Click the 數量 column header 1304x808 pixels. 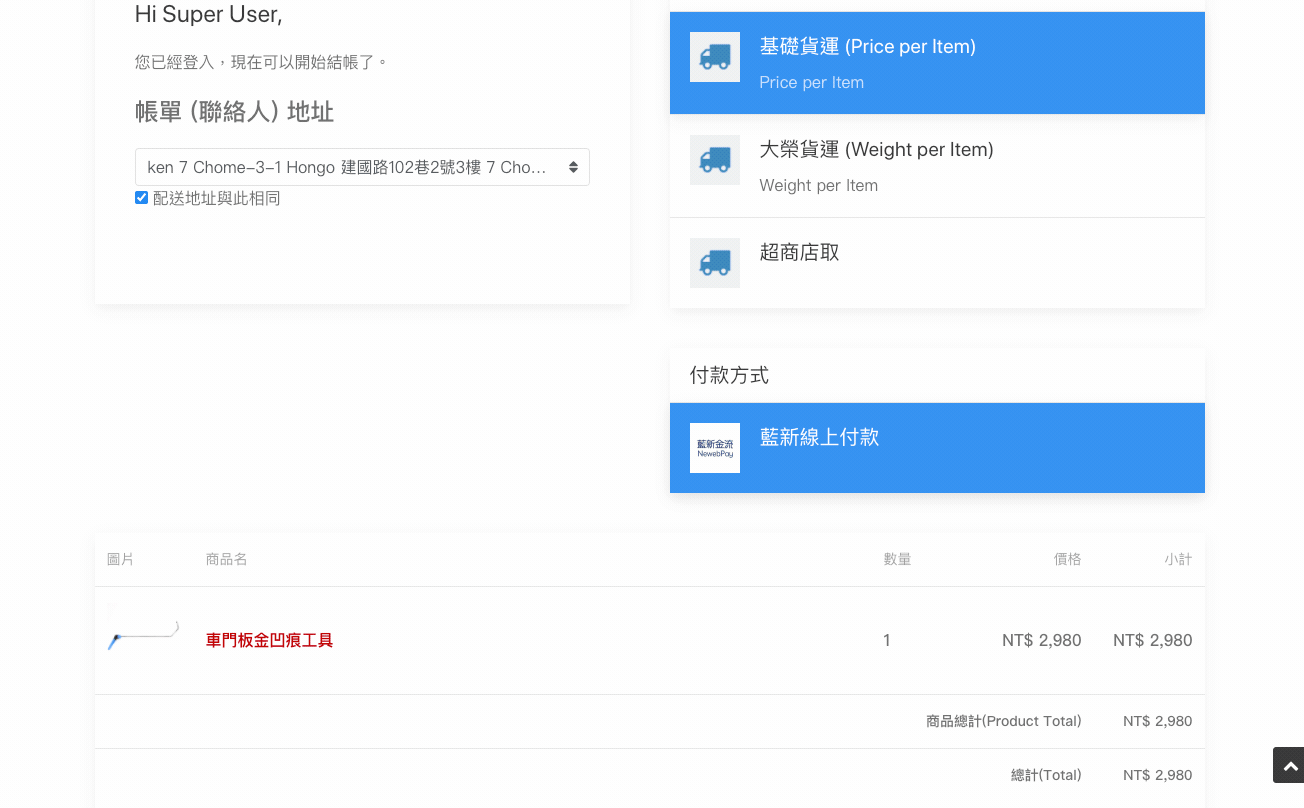coord(897,559)
